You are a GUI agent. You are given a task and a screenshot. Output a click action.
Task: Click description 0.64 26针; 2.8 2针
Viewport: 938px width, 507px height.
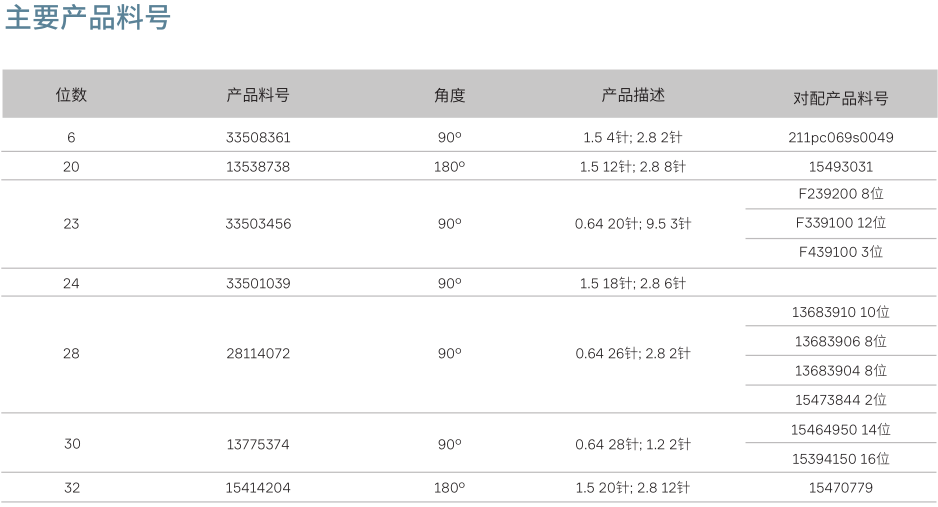[x=633, y=353]
